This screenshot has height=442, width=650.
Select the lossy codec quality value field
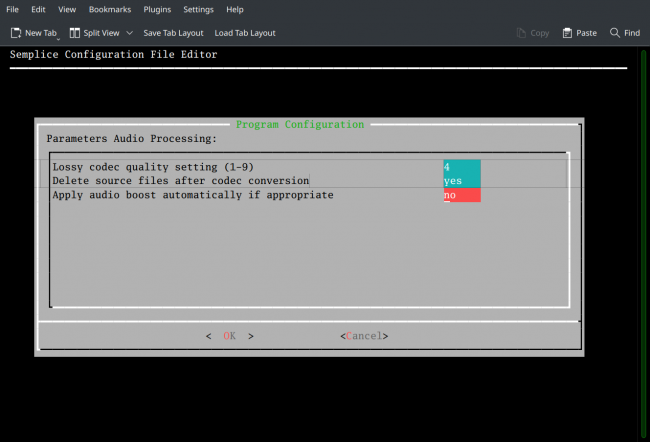pos(461,166)
